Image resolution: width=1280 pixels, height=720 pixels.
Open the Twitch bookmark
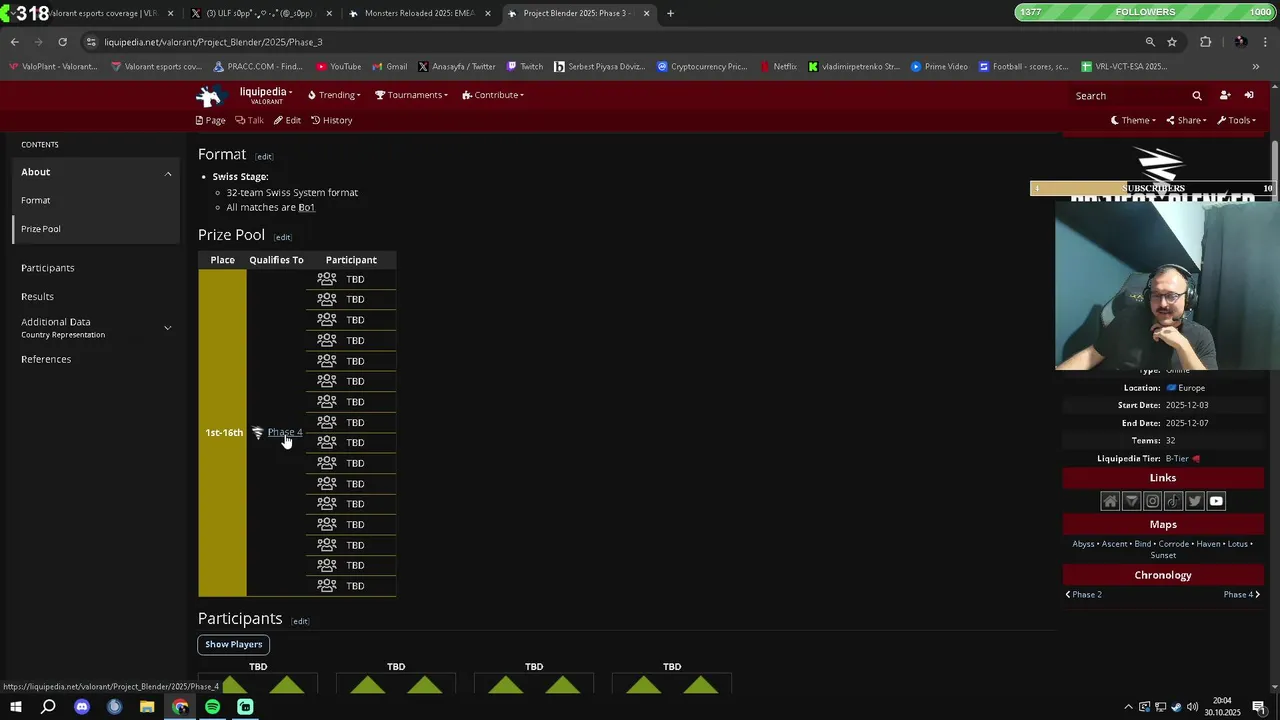tap(525, 67)
